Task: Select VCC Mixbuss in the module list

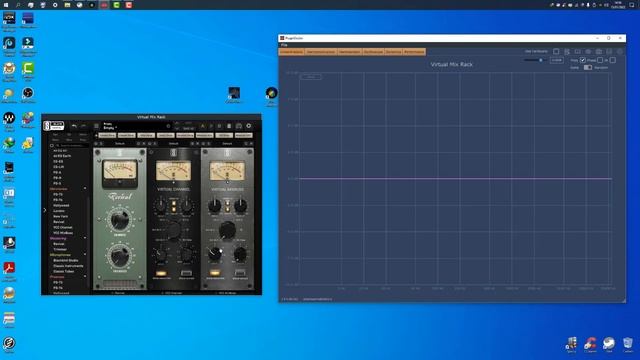Action: click(x=63, y=233)
